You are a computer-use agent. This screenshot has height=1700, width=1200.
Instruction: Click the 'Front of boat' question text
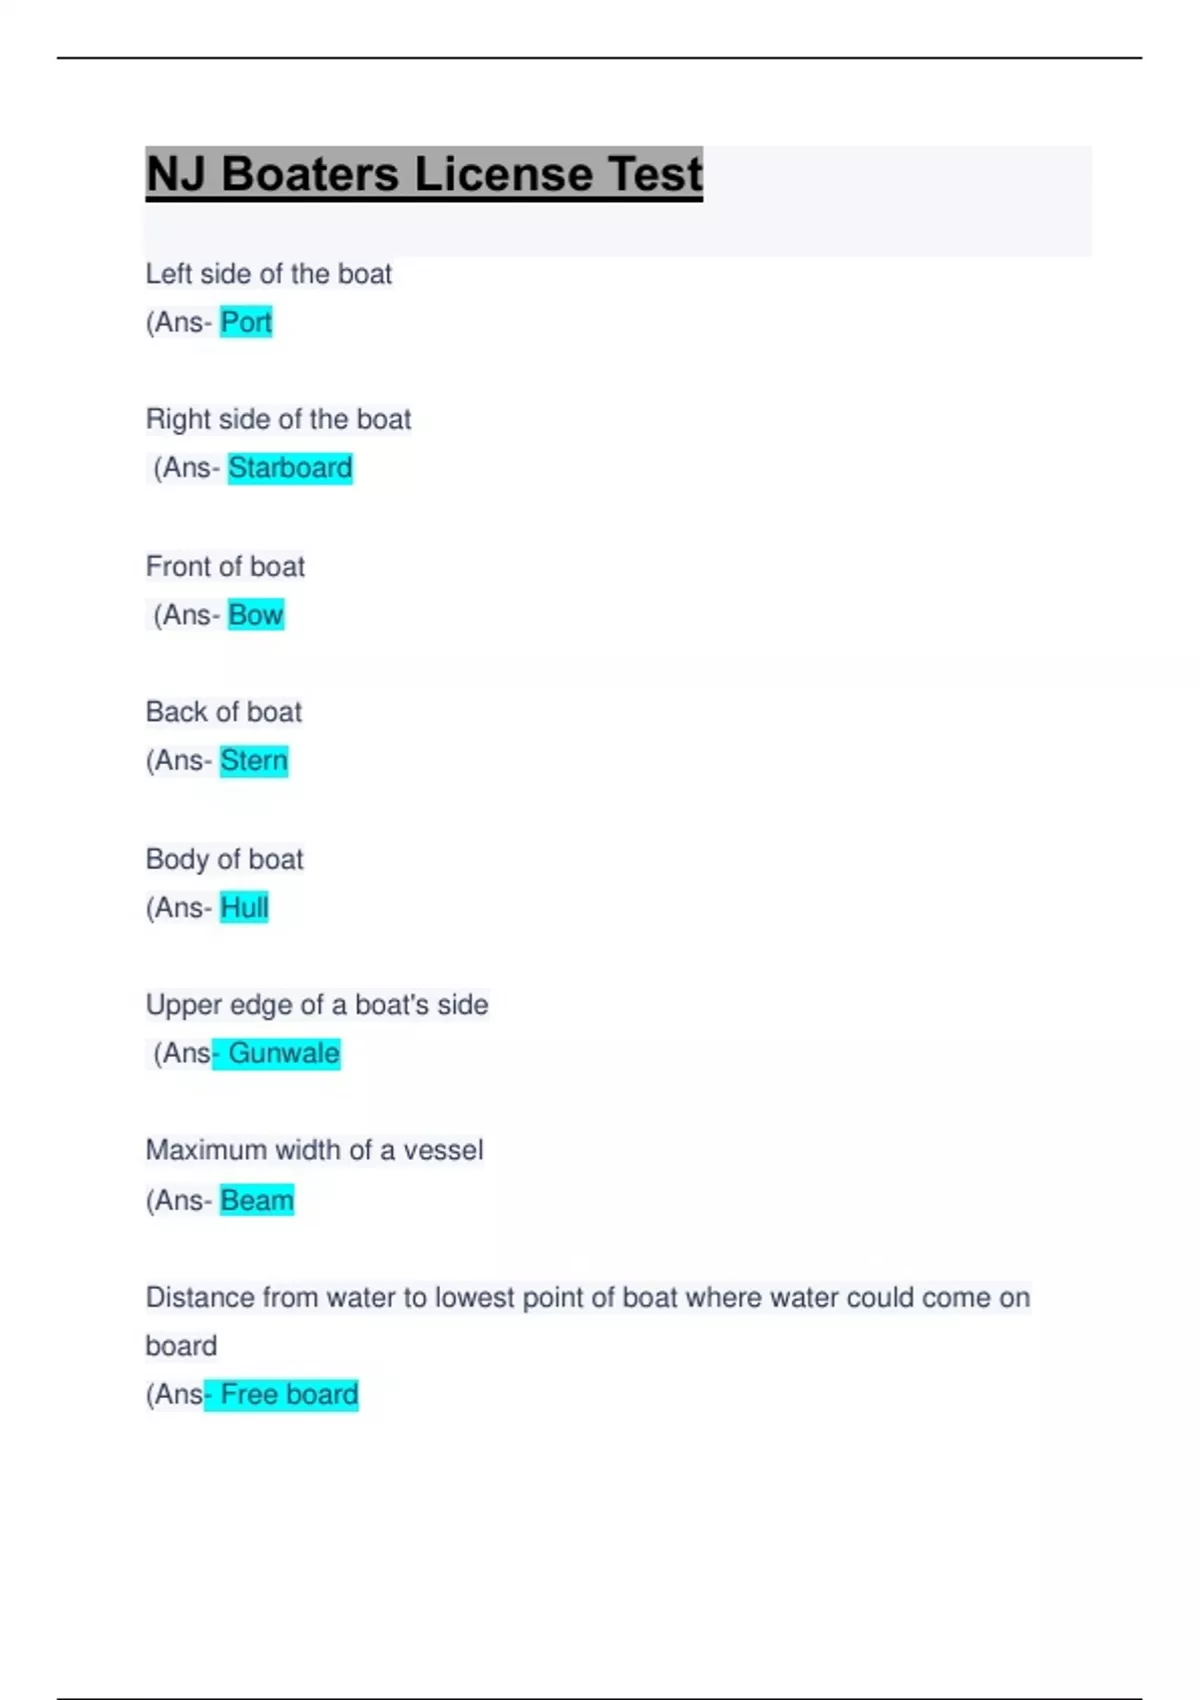(225, 567)
